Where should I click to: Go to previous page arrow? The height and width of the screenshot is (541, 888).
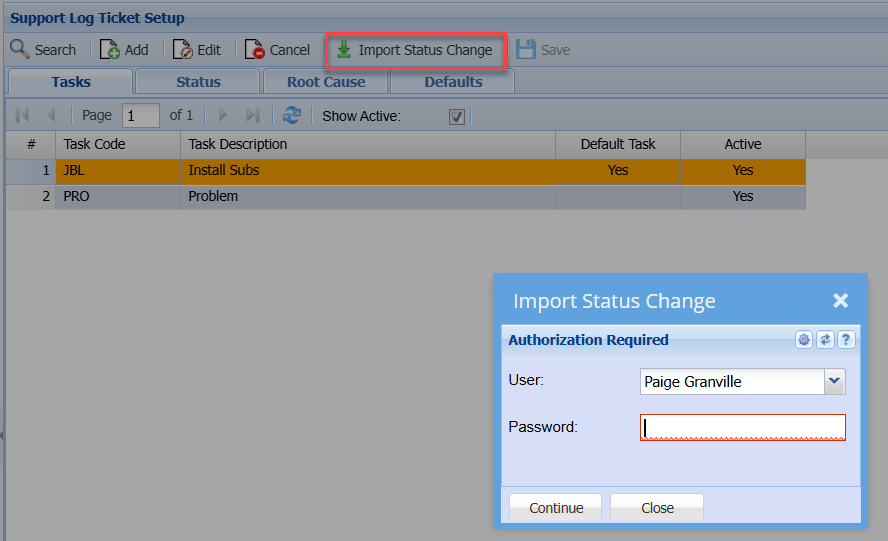click(51, 116)
